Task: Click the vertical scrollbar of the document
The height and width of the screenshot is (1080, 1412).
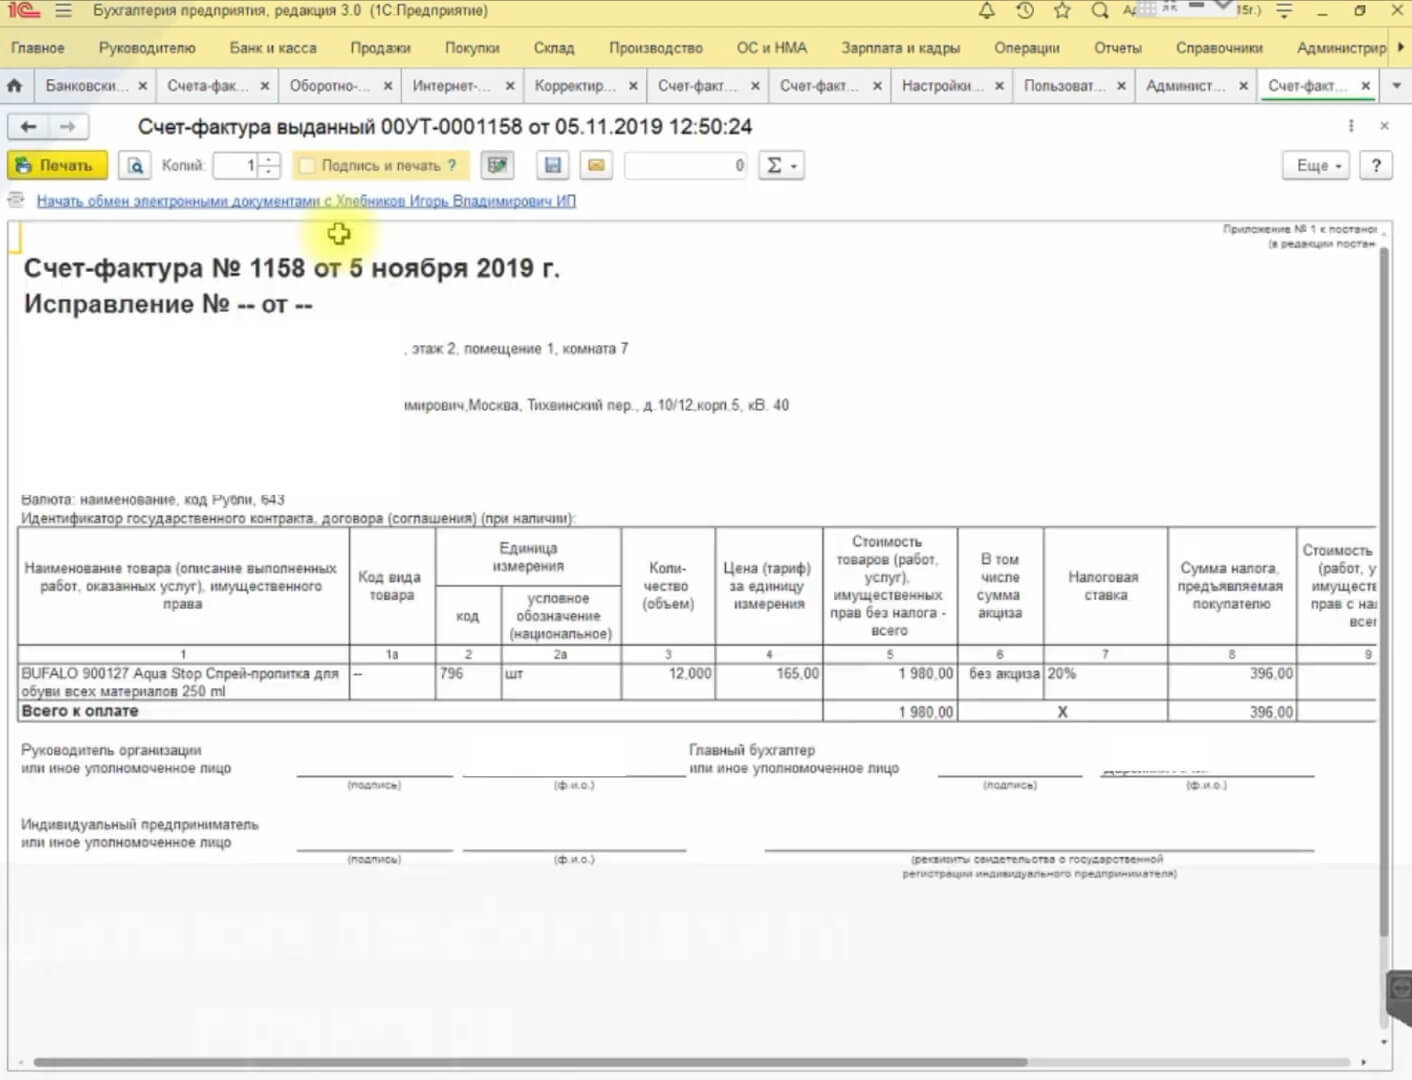Action: click(1384, 590)
